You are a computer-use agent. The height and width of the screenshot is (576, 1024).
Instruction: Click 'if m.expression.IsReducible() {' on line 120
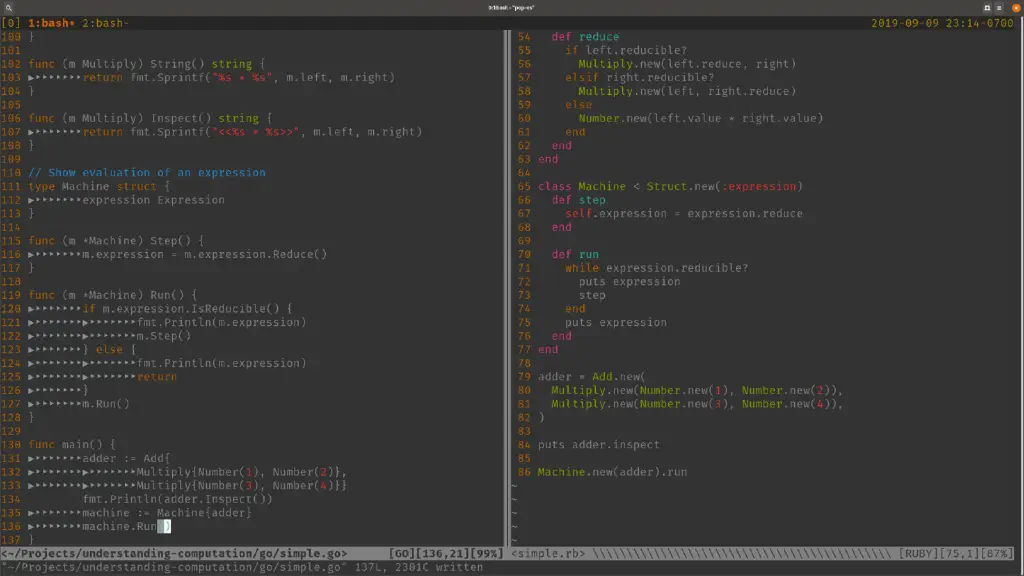tap(187, 309)
